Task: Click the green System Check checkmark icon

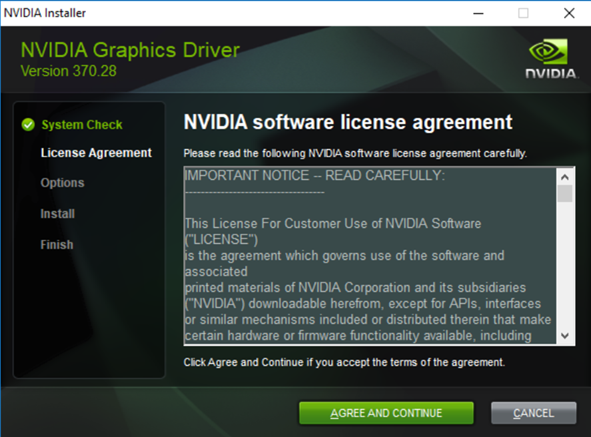Action: (28, 124)
